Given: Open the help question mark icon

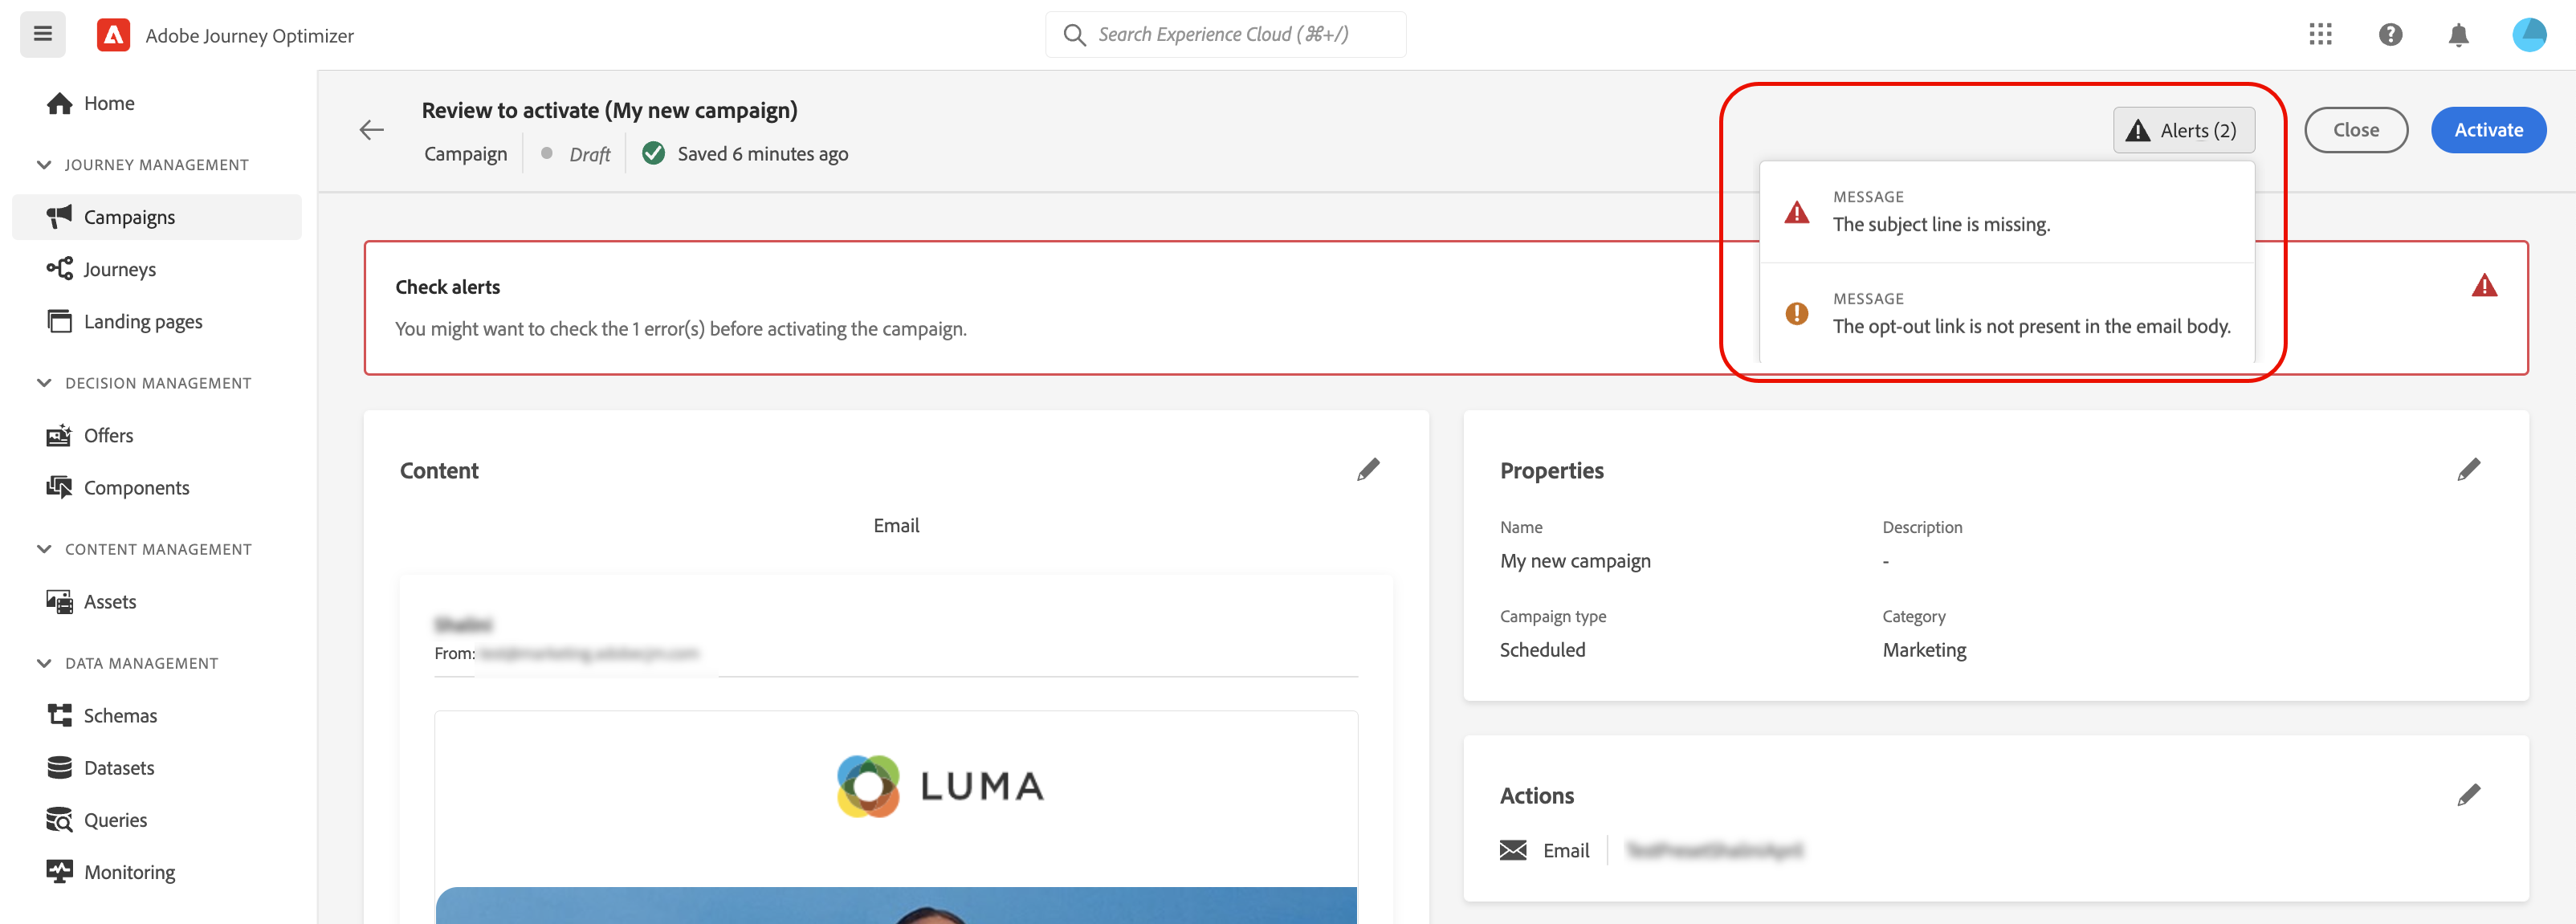Looking at the screenshot, I should click(x=2390, y=35).
